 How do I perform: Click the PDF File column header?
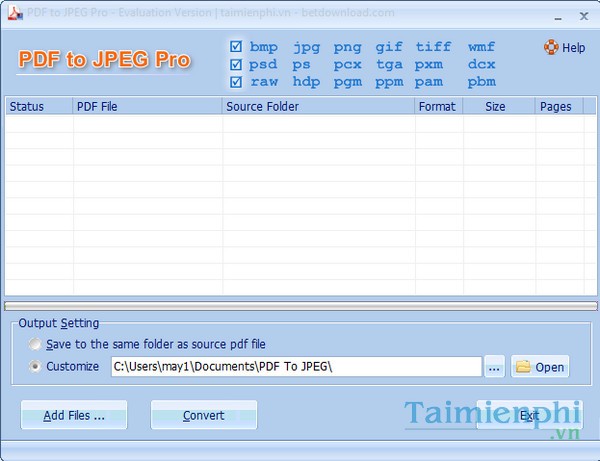click(147, 106)
